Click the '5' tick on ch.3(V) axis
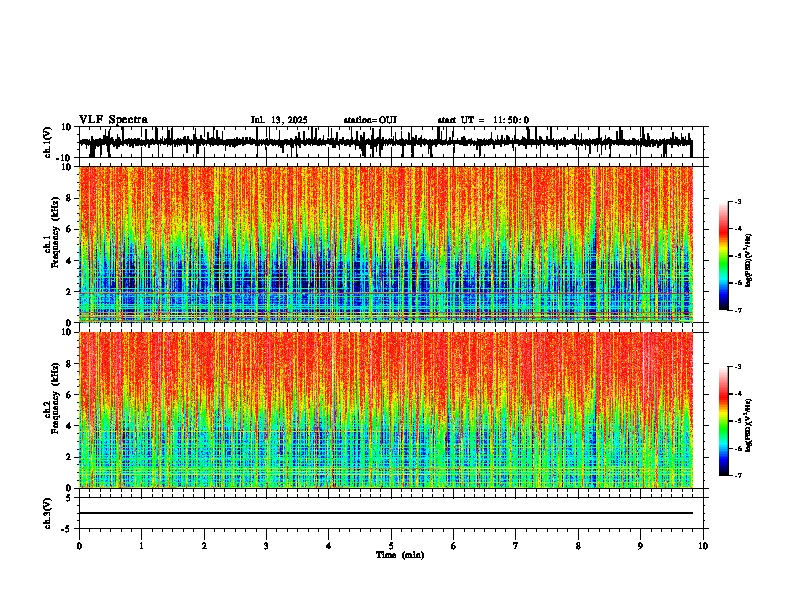This screenshot has height=612, width=792. [x=70, y=497]
